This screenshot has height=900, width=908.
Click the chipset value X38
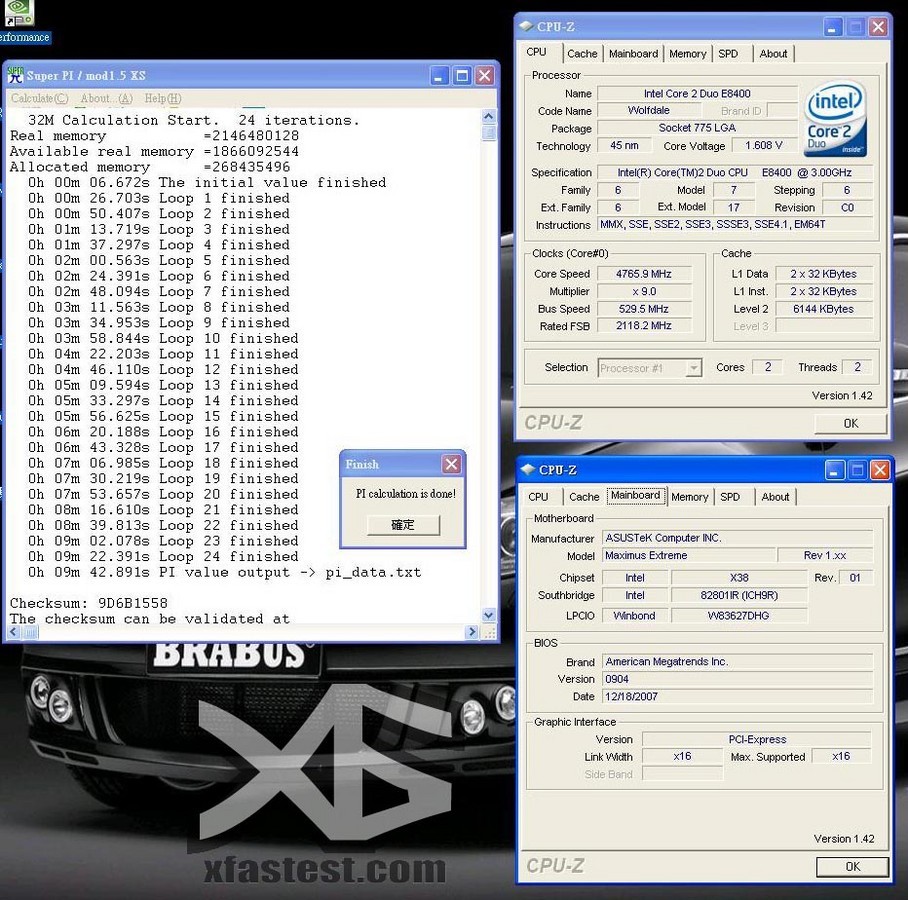739,577
